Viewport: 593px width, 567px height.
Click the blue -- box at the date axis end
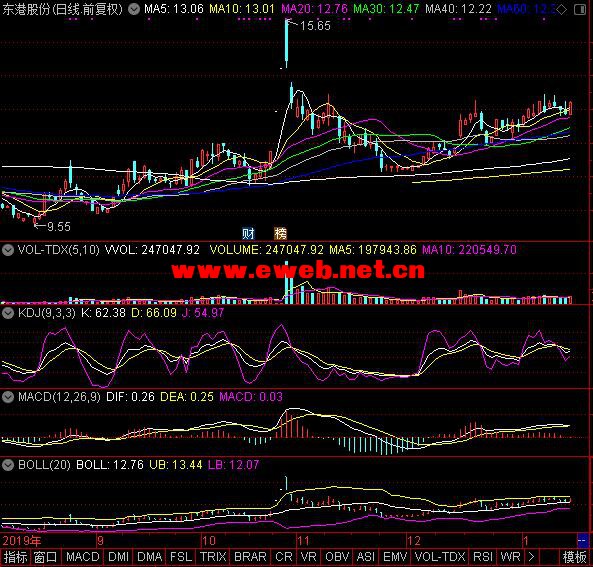click(x=582, y=540)
